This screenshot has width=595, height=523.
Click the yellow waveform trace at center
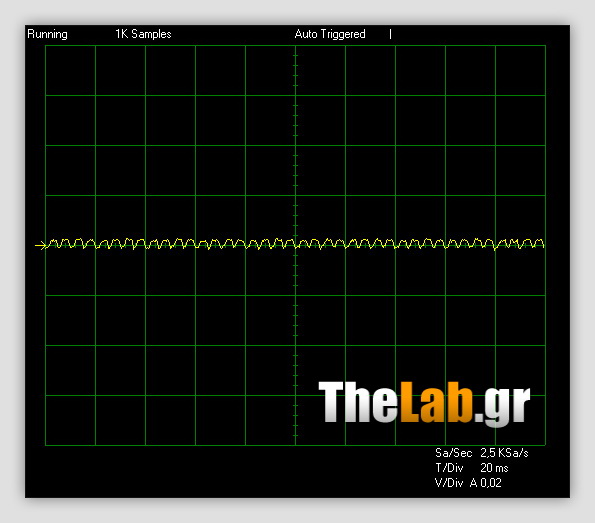(x=295, y=243)
